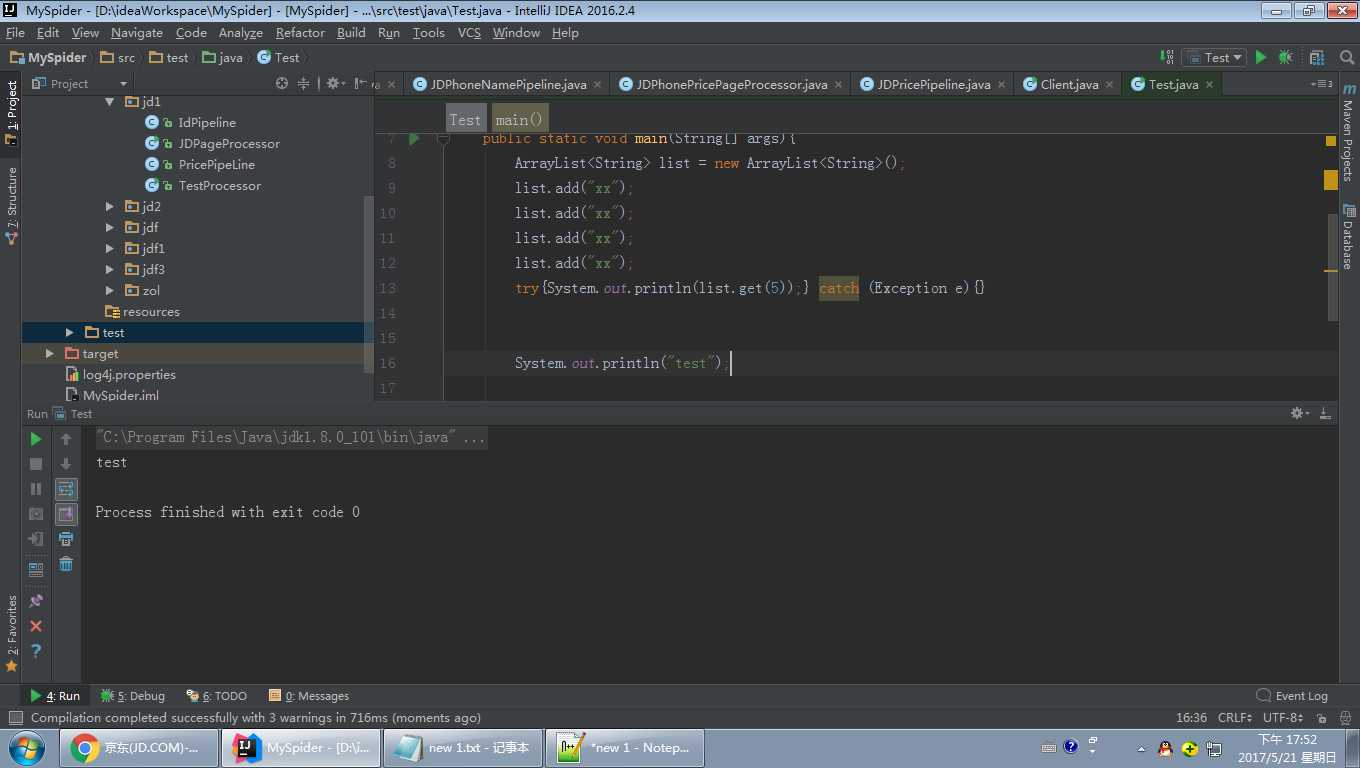Click Scroll from Source target icon
The image size is (1360, 768).
[x=282, y=84]
